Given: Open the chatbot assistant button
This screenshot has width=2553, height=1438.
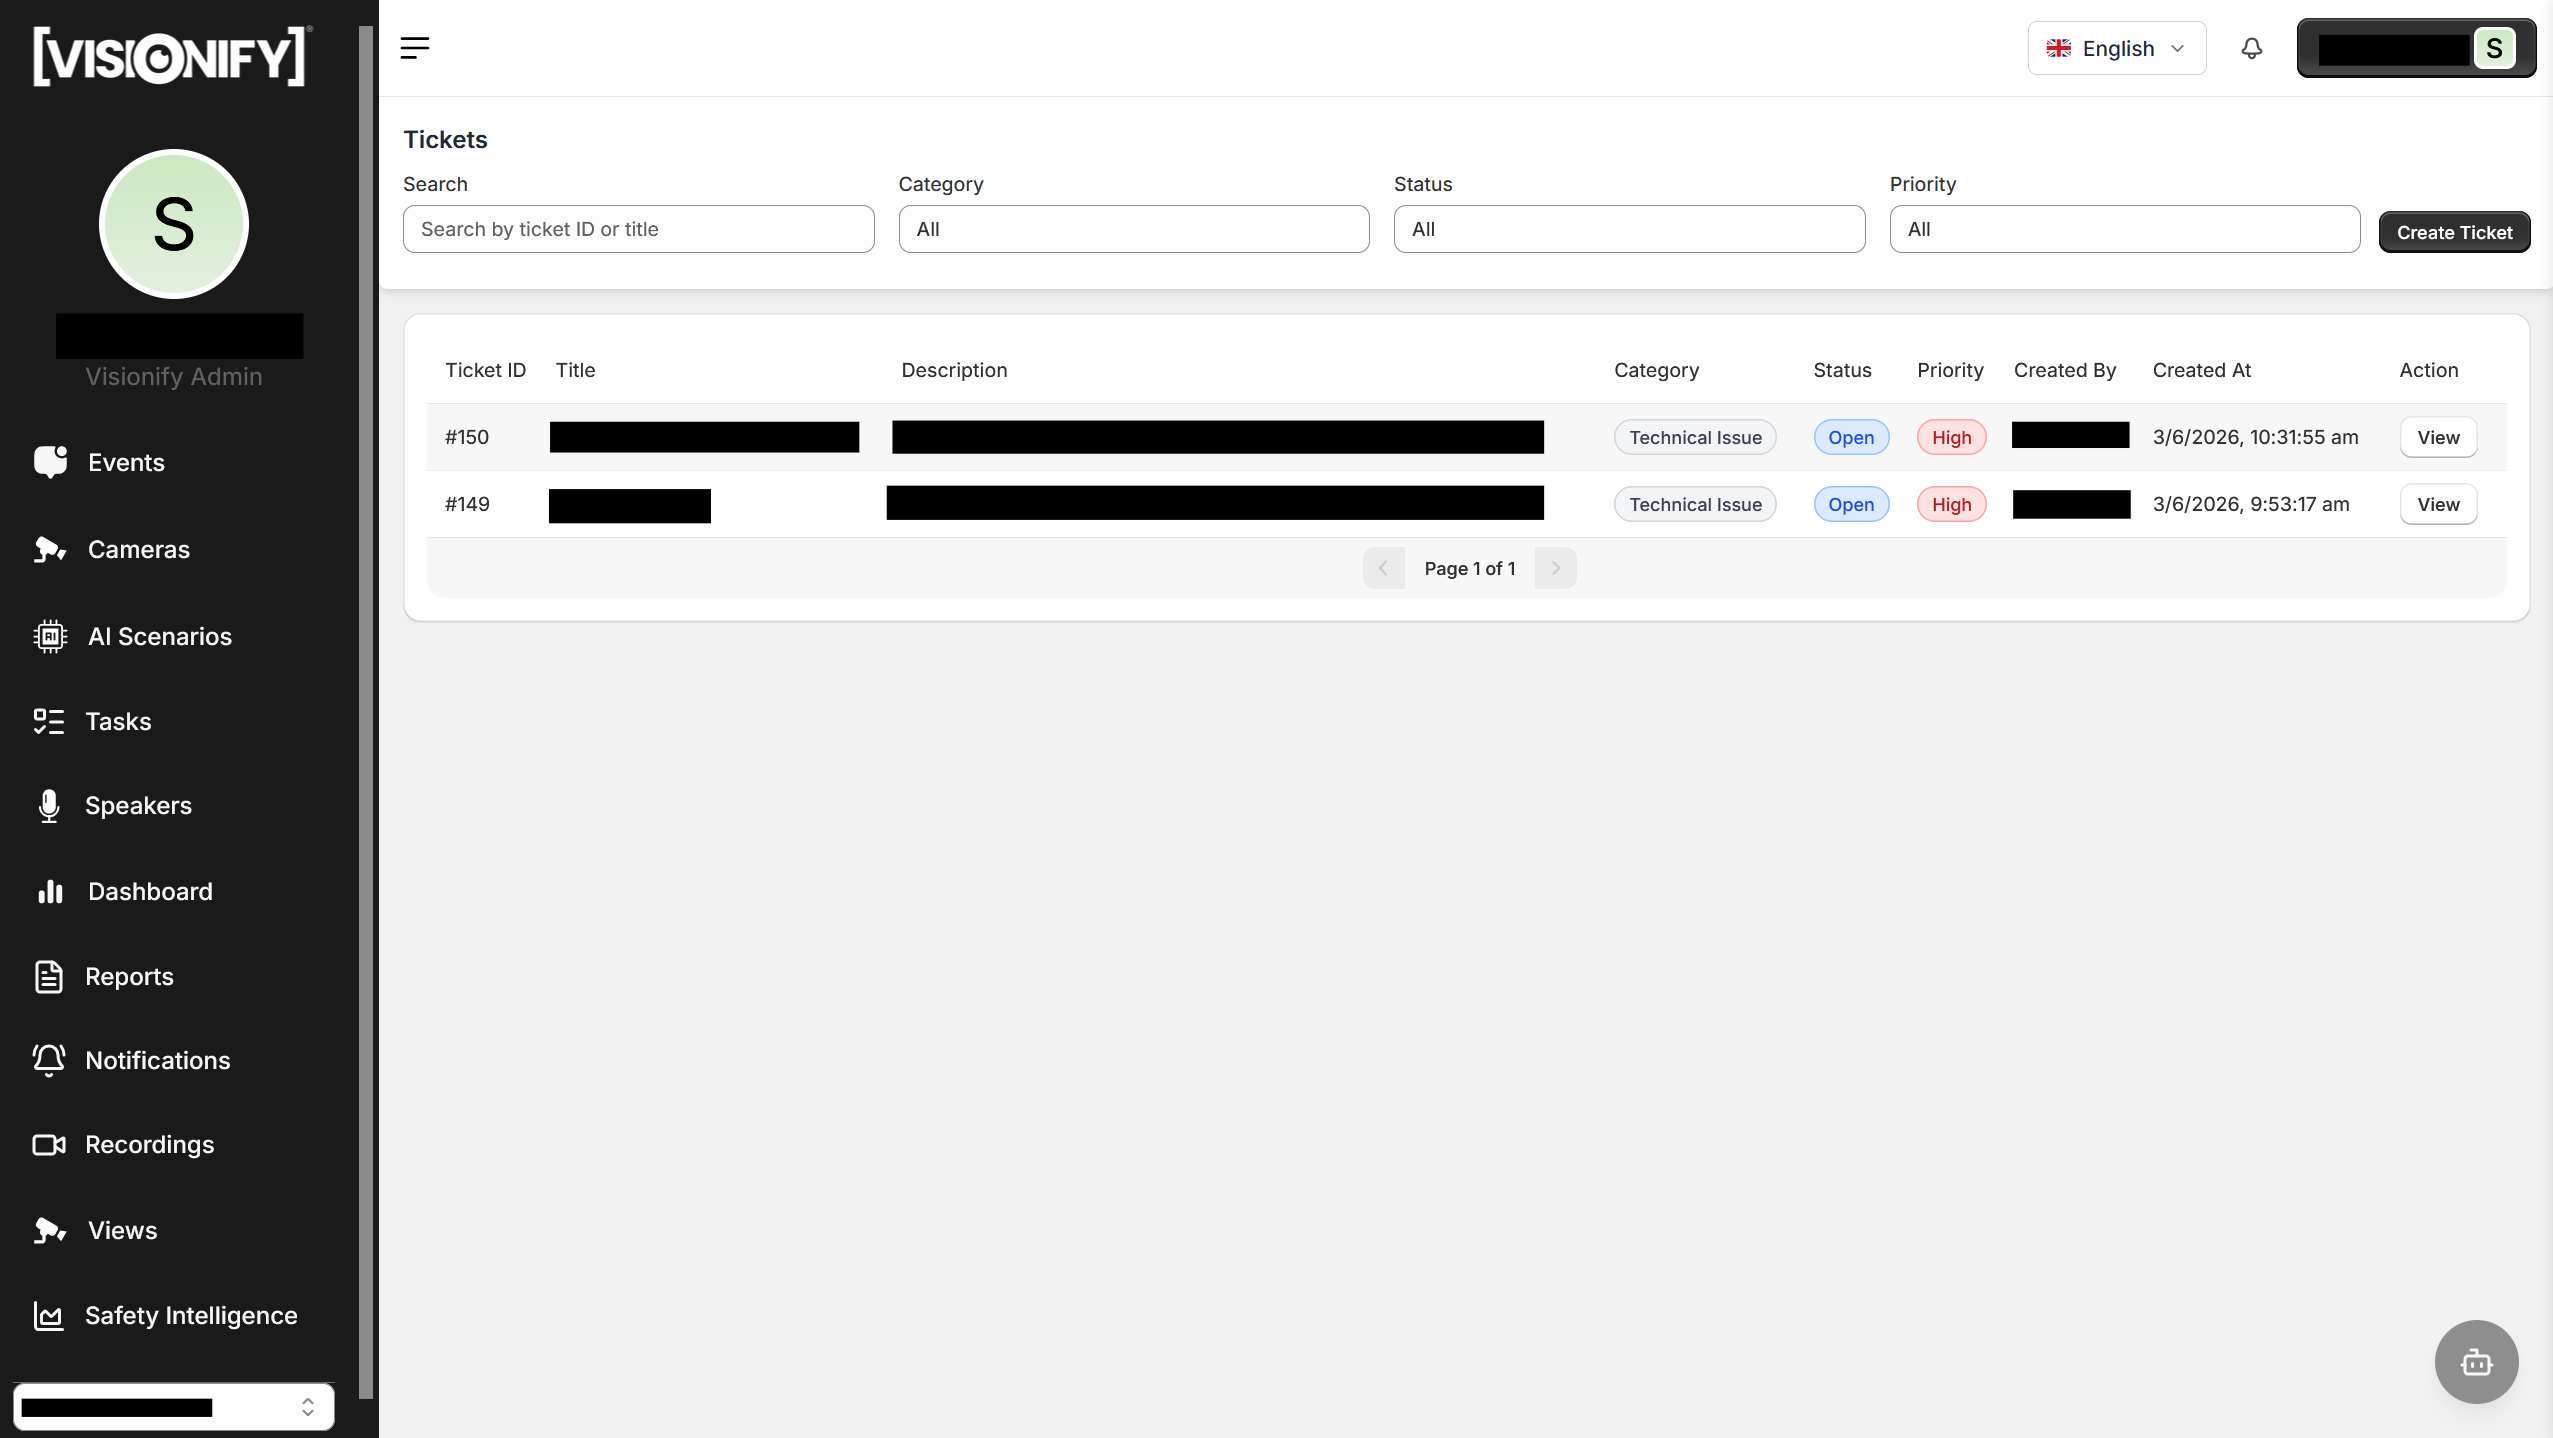Looking at the screenshot, I should 2476,1362.
